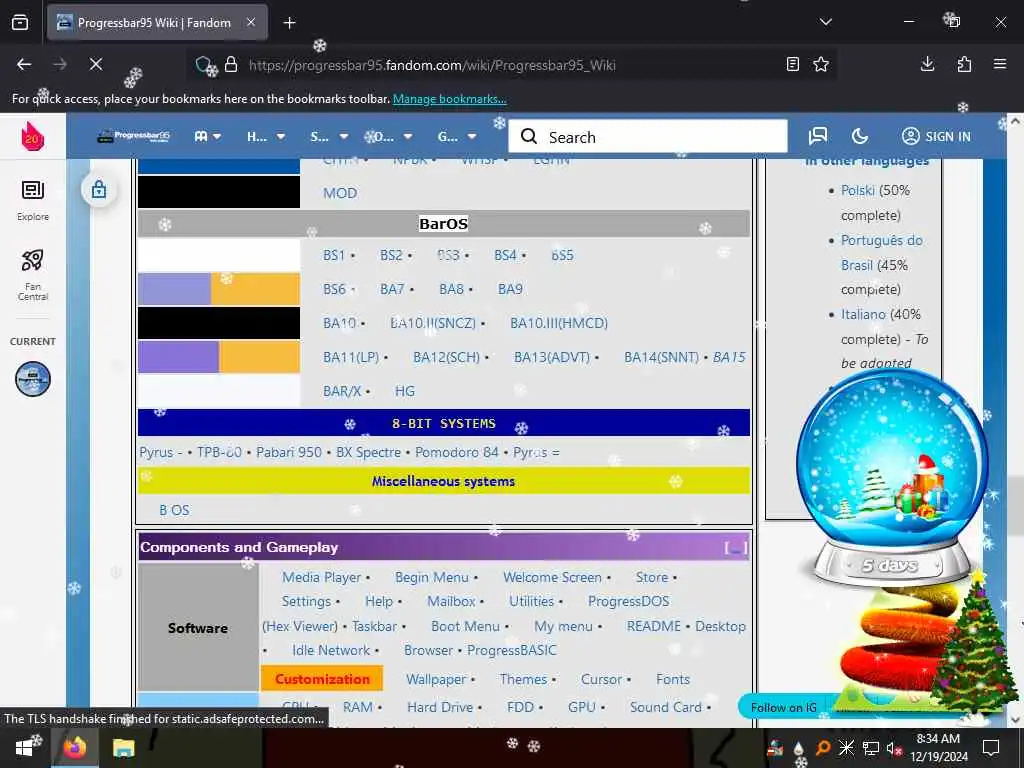Expand the first wiki nav dropdown with book icon

pyautogui.click(x=208, y=136)
